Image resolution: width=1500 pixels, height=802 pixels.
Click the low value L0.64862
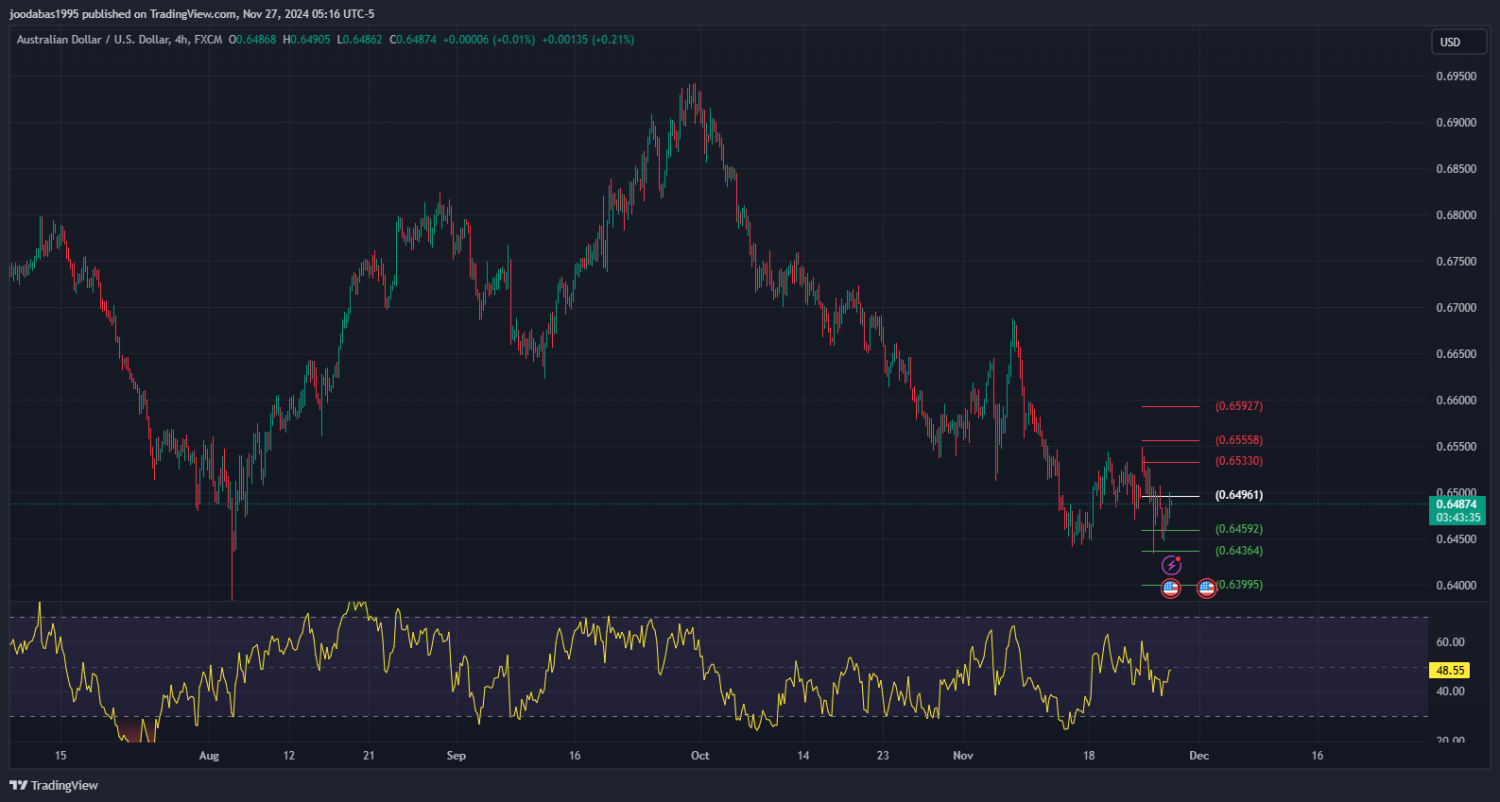(x=360, y=40)
